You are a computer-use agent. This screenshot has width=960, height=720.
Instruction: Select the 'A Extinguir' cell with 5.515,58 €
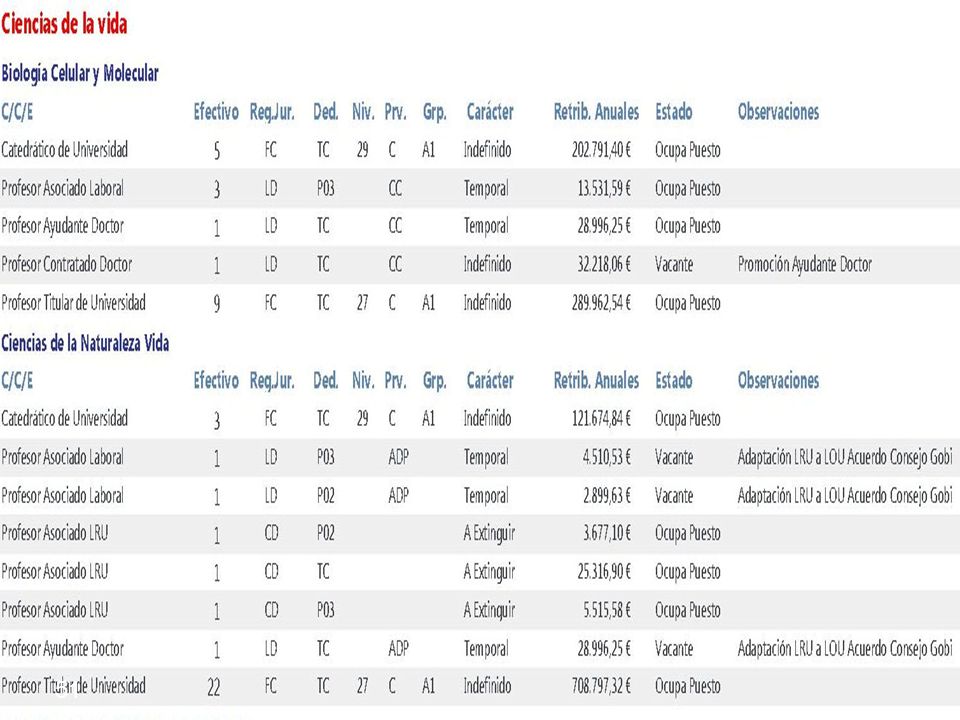489,610
